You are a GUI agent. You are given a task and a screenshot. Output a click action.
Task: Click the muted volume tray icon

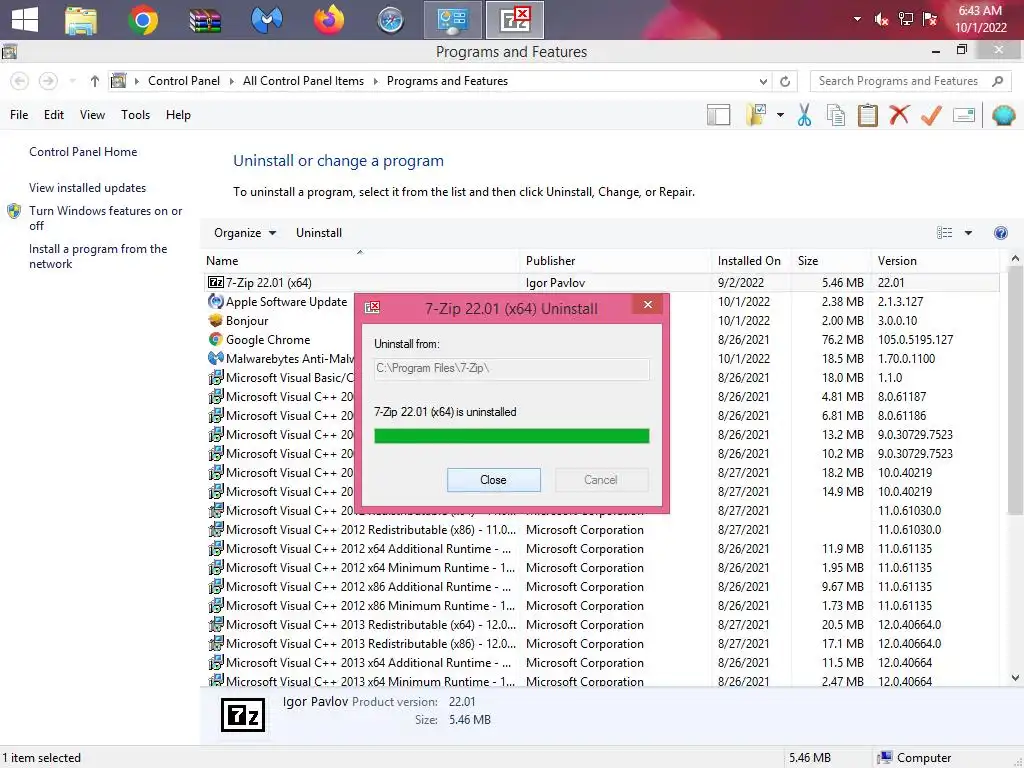point(881,20)
